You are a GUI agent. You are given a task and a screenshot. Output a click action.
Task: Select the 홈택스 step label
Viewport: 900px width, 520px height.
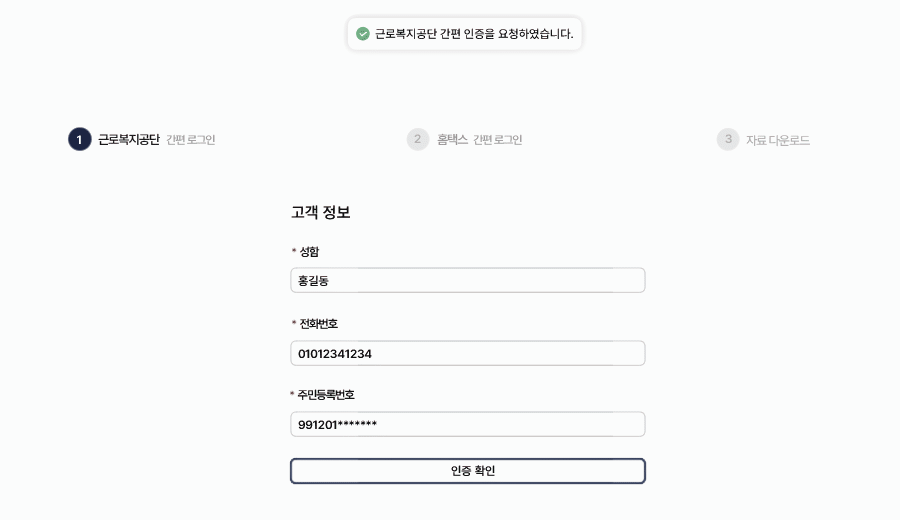click(x=452, y=140)
